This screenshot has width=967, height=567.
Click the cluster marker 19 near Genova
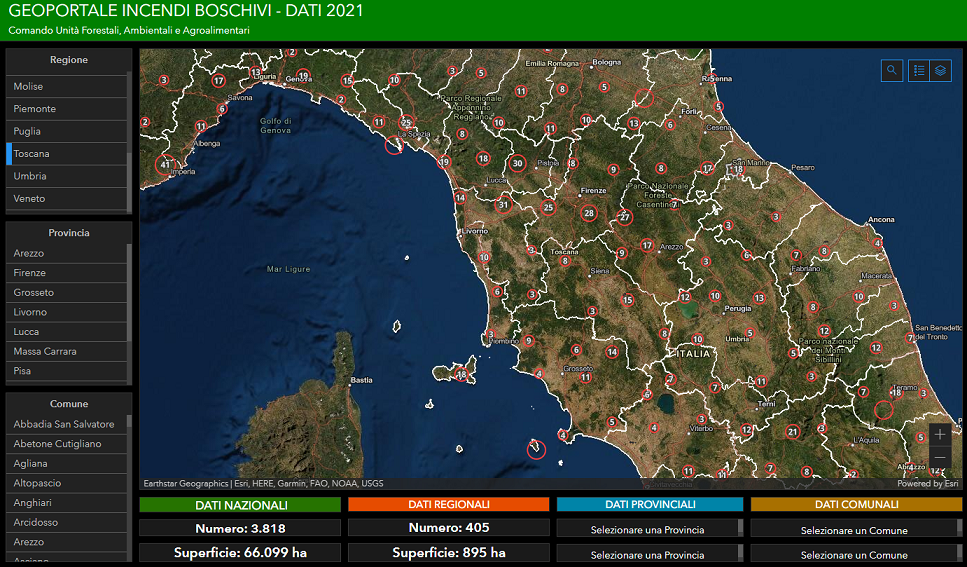(x=303, y=76)
